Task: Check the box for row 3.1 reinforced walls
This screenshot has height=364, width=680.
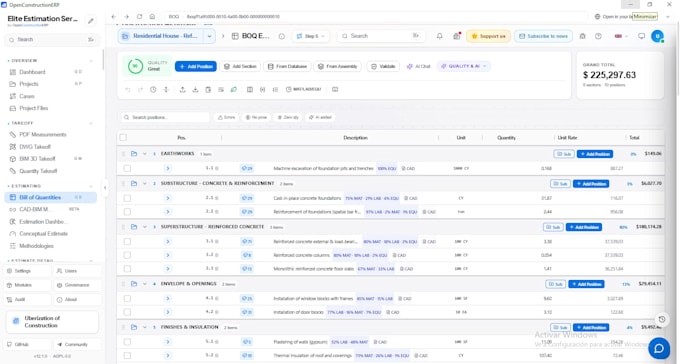Action: [127, 242]
